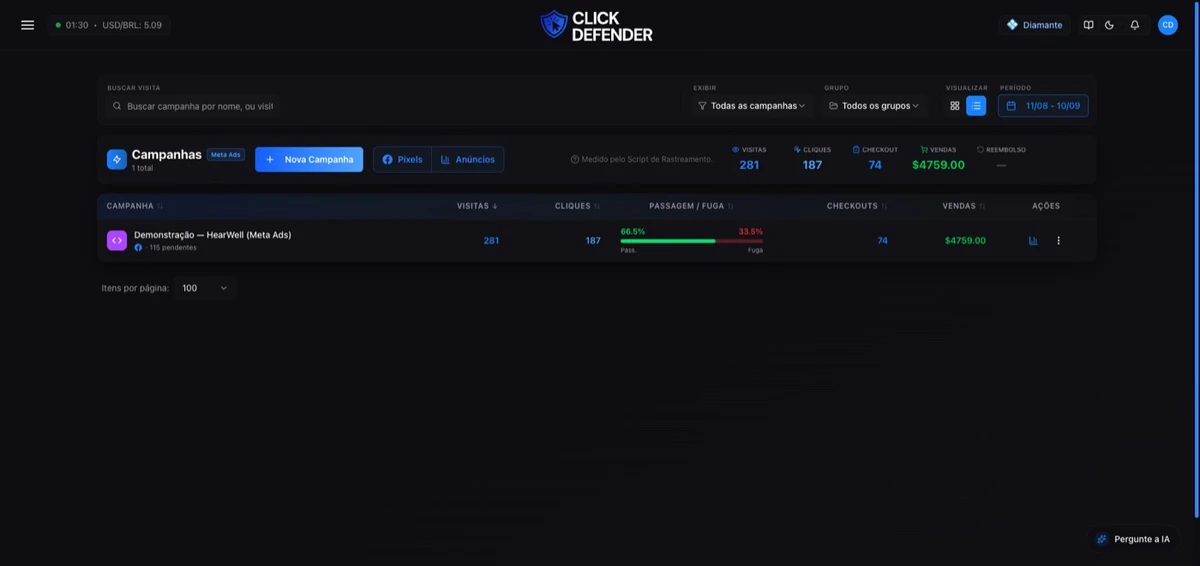The height and width of the screenshot is (566, 1200).
Task: Open notifications bell
Action: coord(1135,25)
